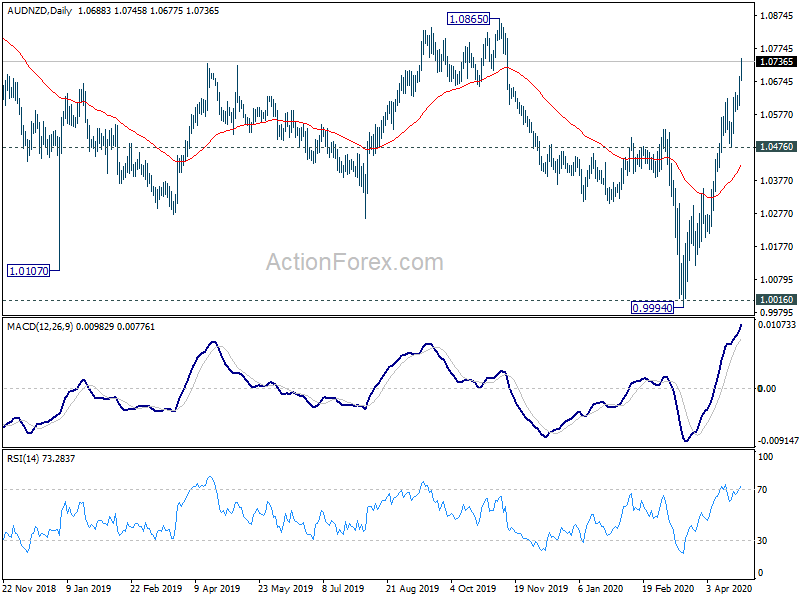Click the 0.99795 price axis value

point(777,312)
